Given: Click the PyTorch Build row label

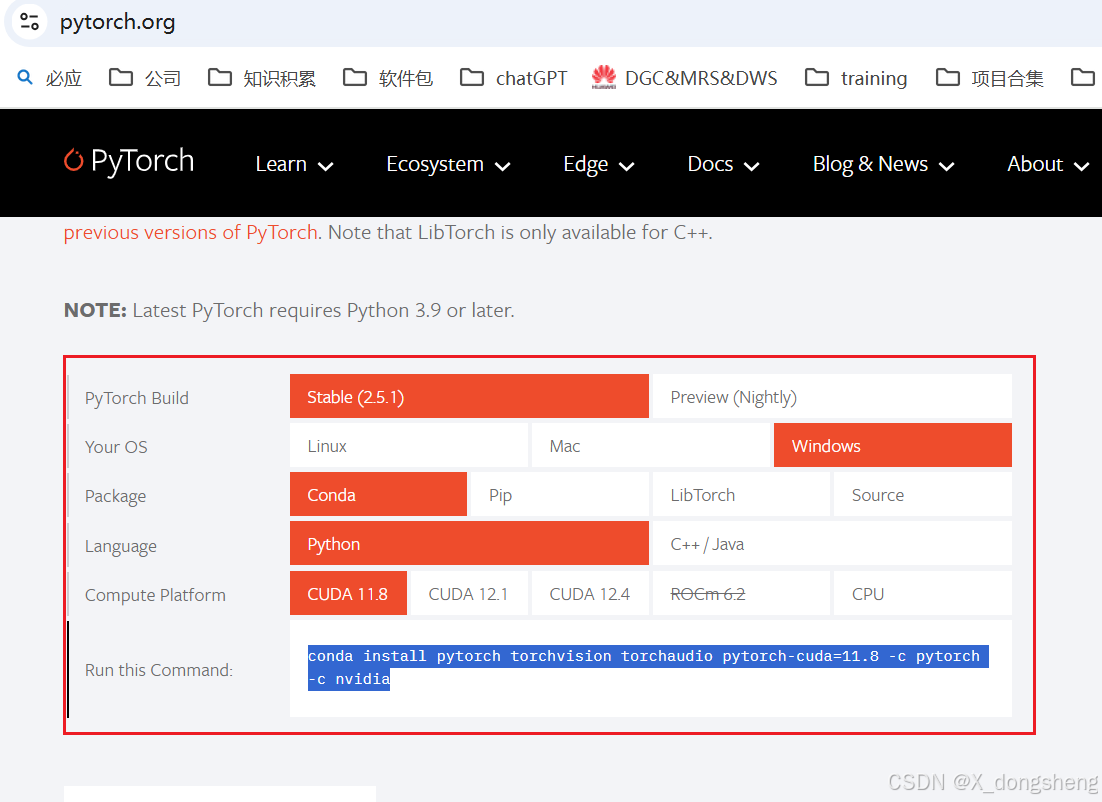Looking at the screenshot, I should pyautogui.click(x=136, y=398).
